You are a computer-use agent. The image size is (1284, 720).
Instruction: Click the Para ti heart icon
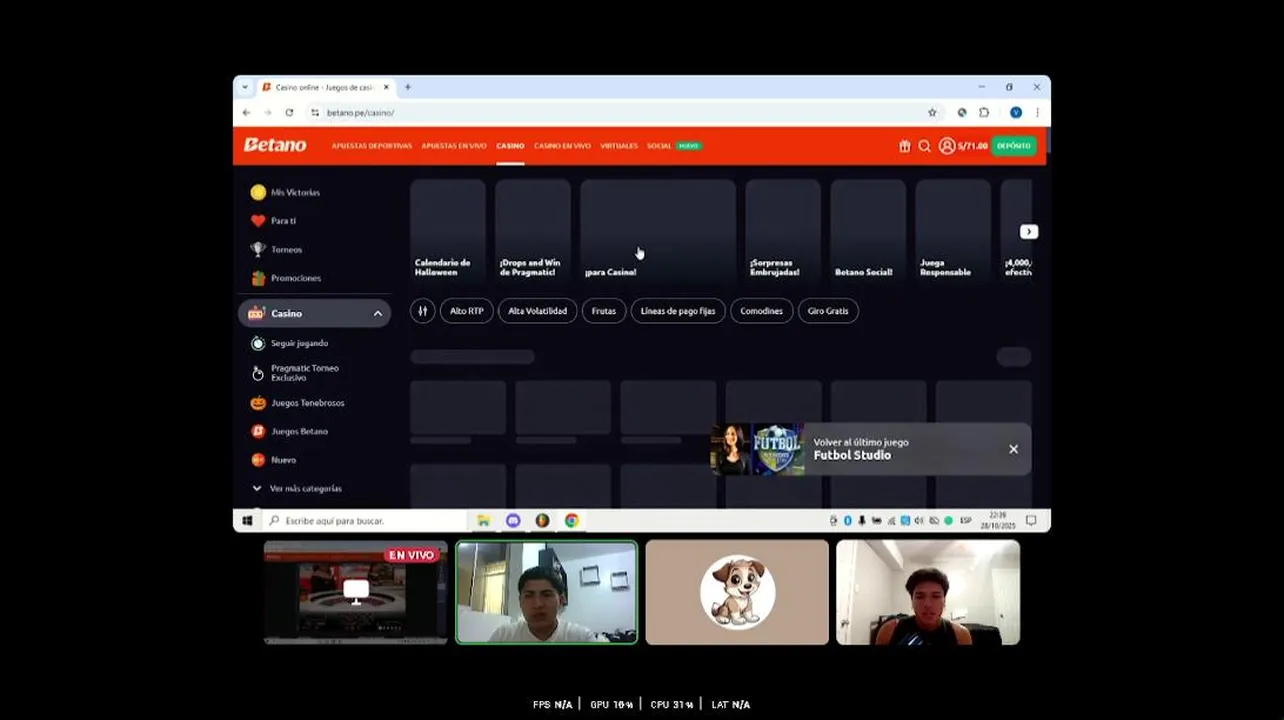point(258,221)
